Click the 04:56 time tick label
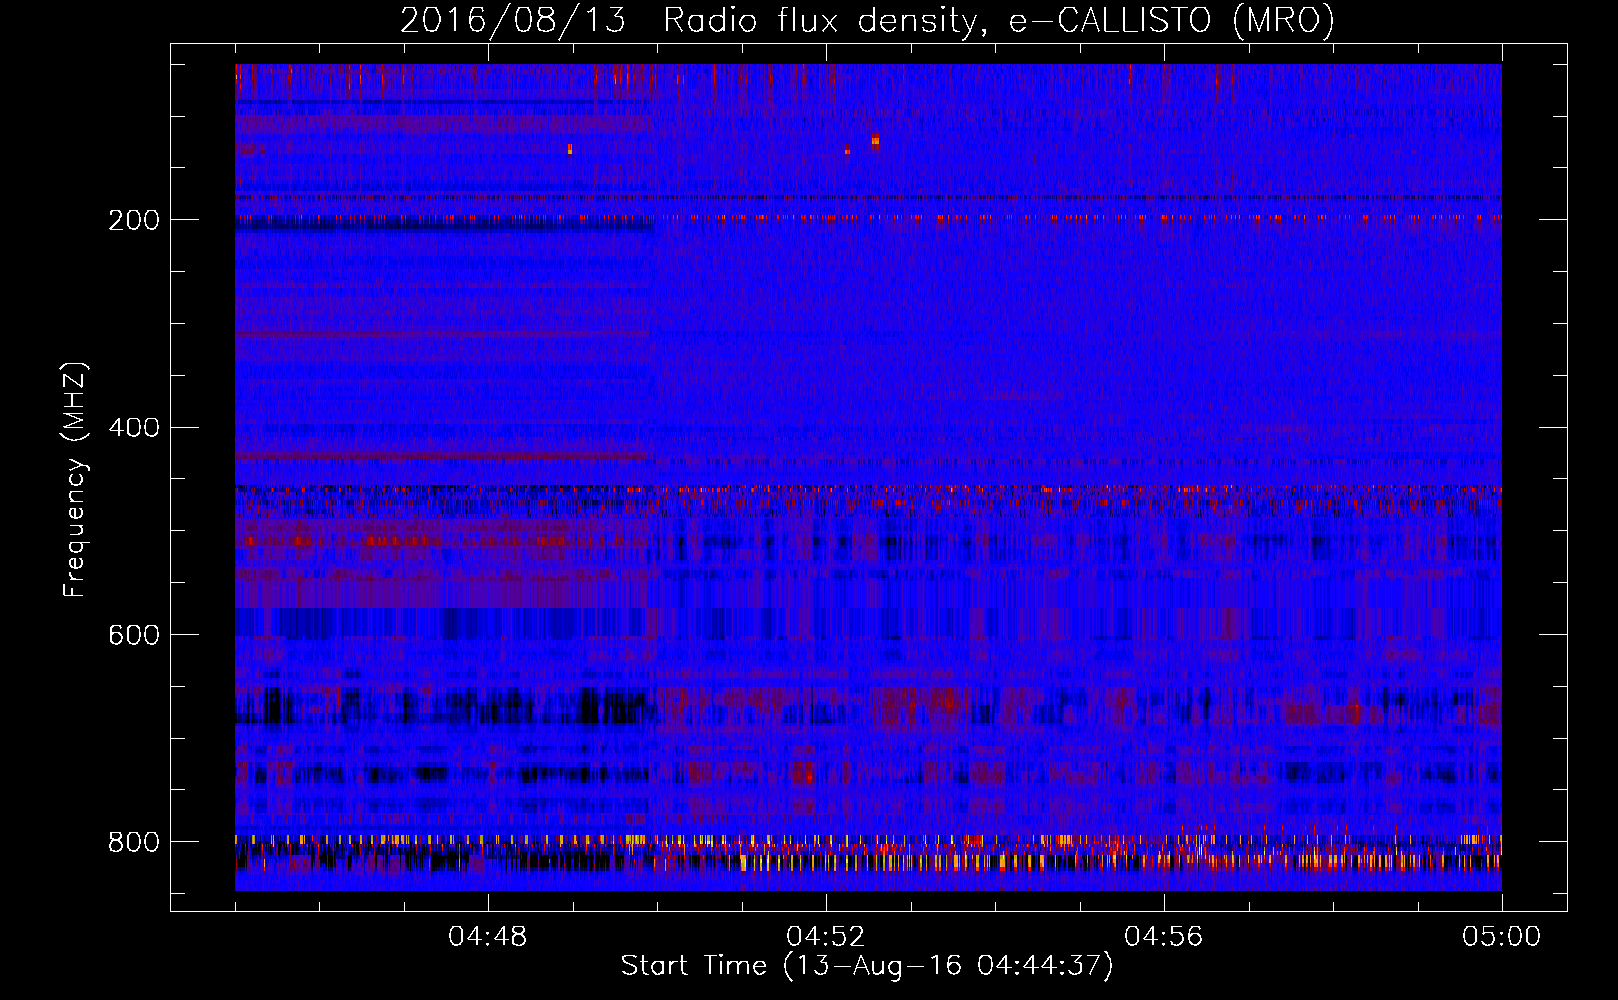This screenshot has height=1000, width=1618. coord(1164,937)
